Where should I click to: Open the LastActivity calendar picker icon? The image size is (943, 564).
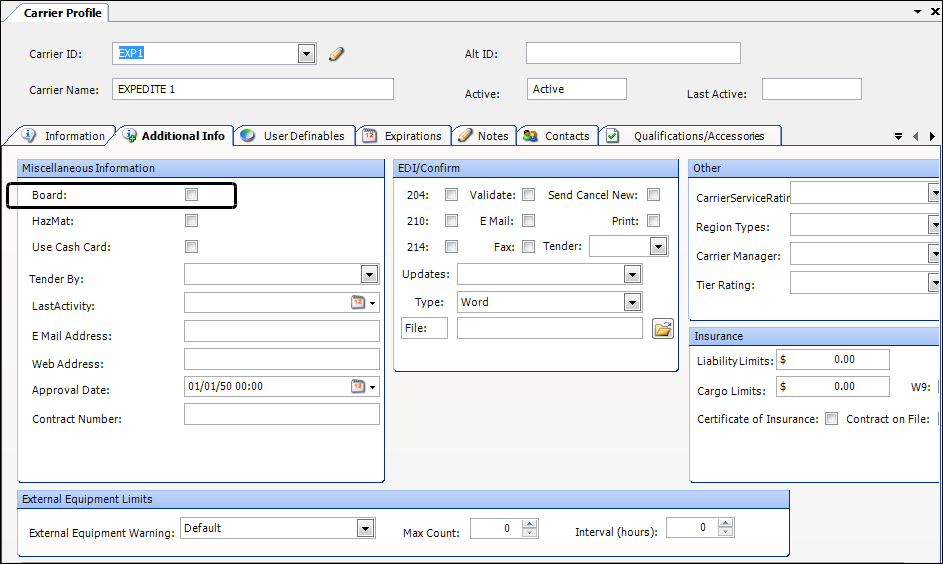point(359,303)
